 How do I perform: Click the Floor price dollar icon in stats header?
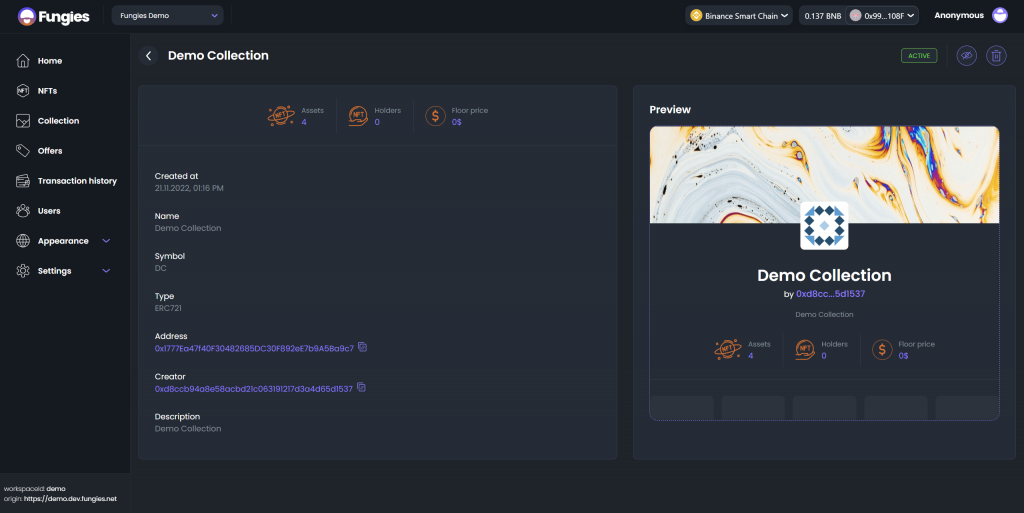point(435,116)
